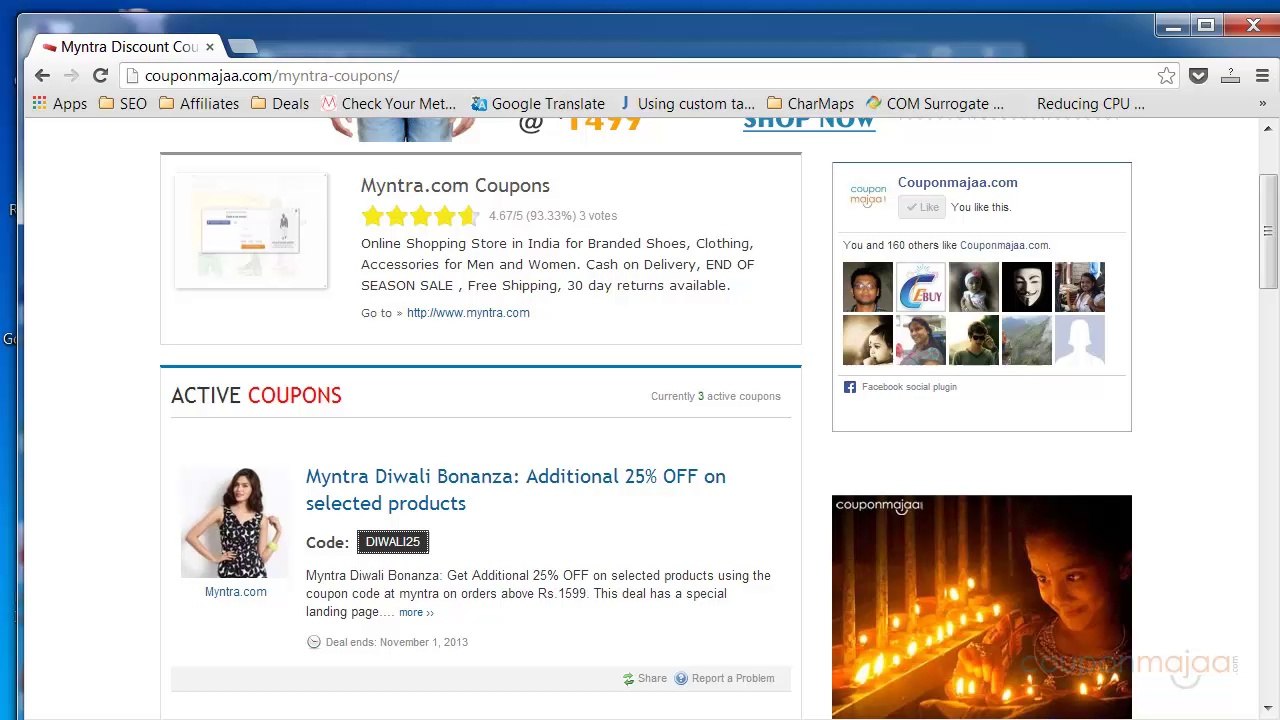Screen dimensions: 1280x720
Task: Open the EBUY fan profile picture
Action: click(x=921, y=288)
